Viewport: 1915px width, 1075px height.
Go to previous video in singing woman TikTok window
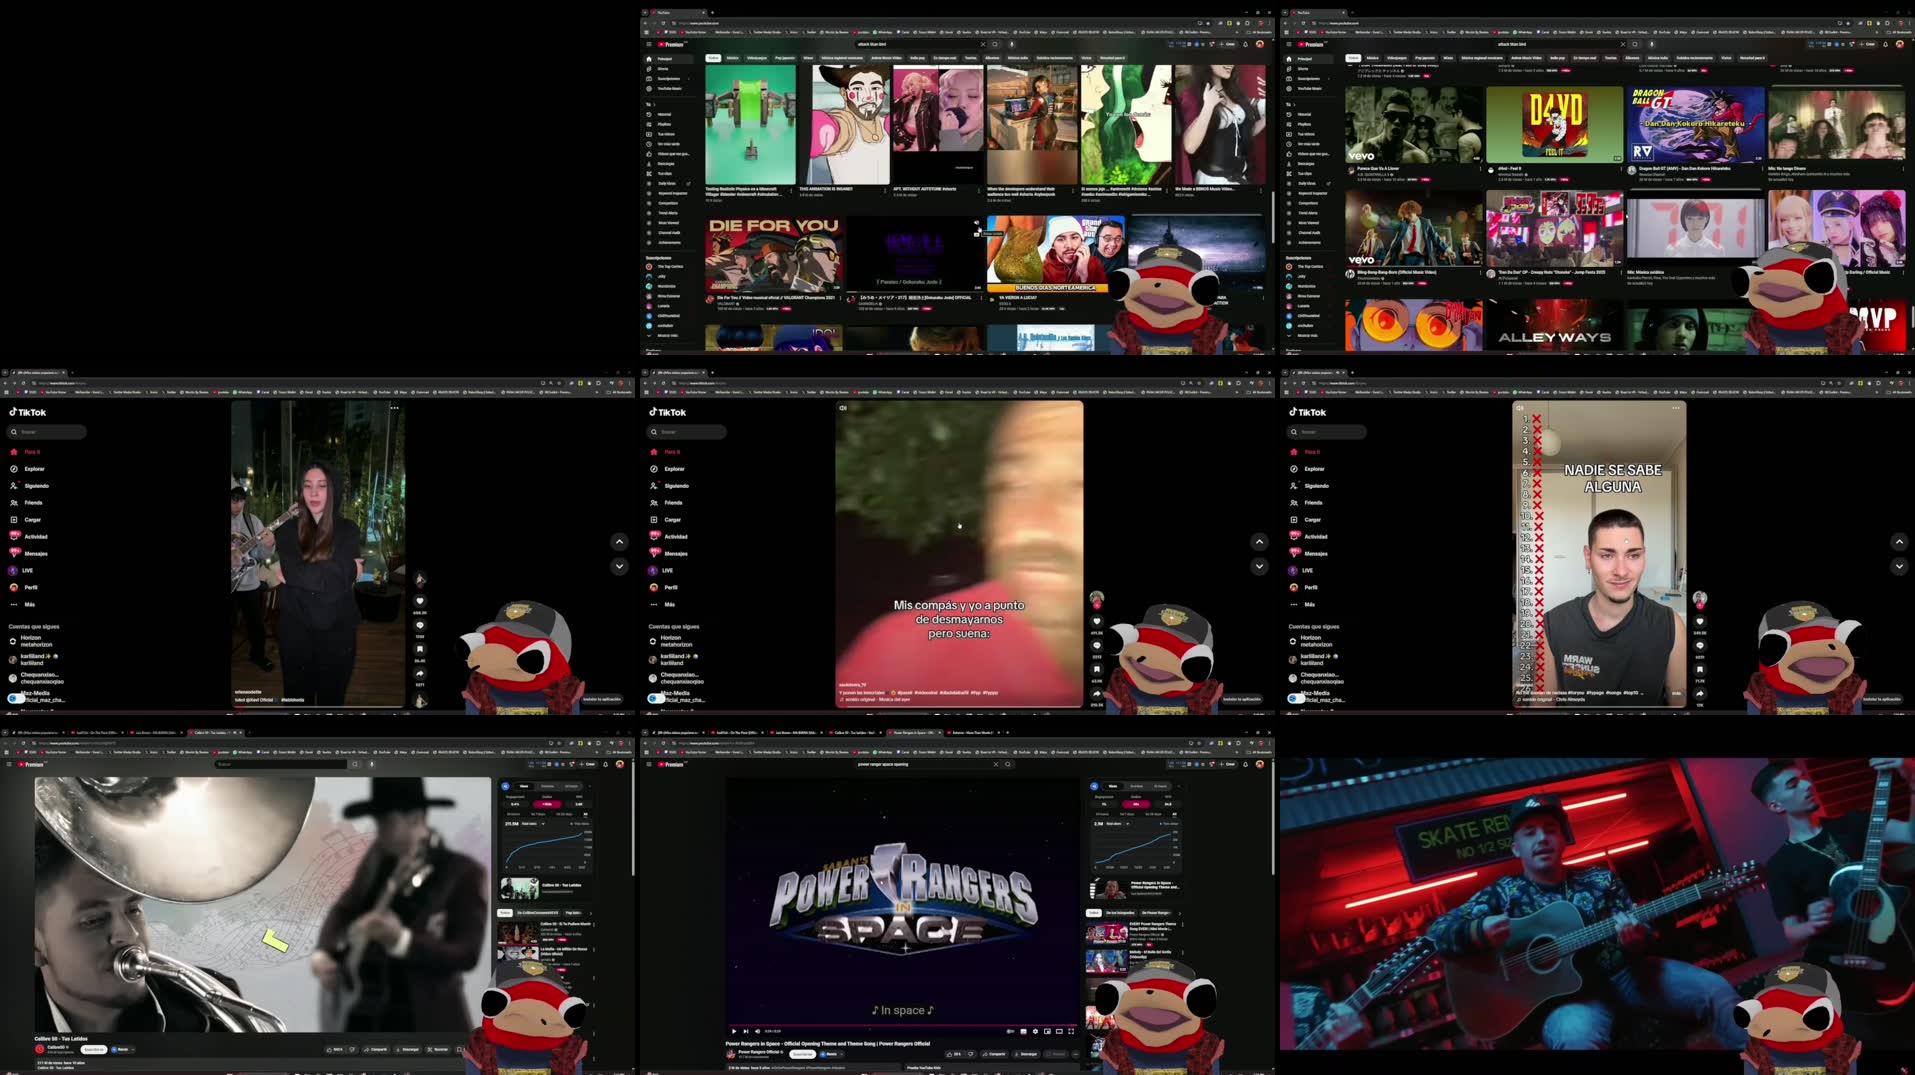point(619,542)
